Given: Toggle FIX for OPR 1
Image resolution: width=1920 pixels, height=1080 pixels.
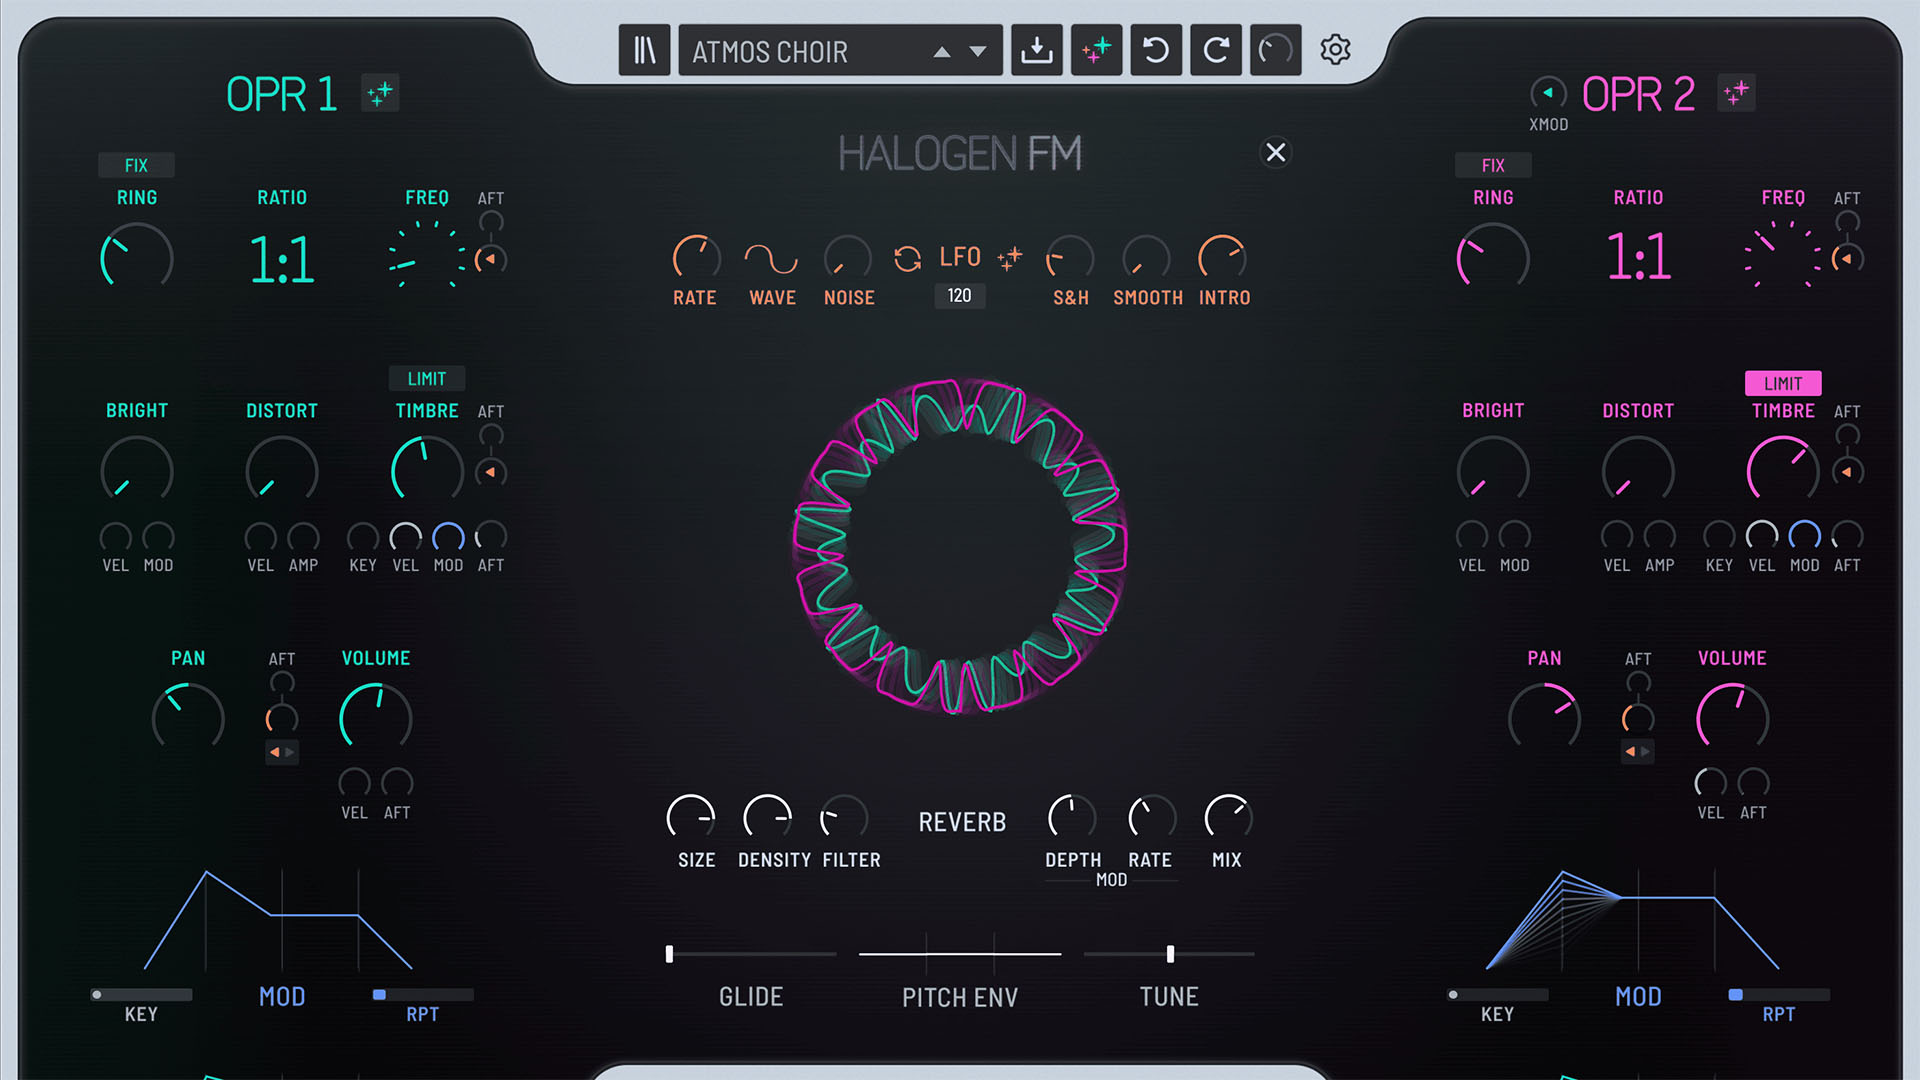Looking at the screenshot, I should (x=136, y=165).
